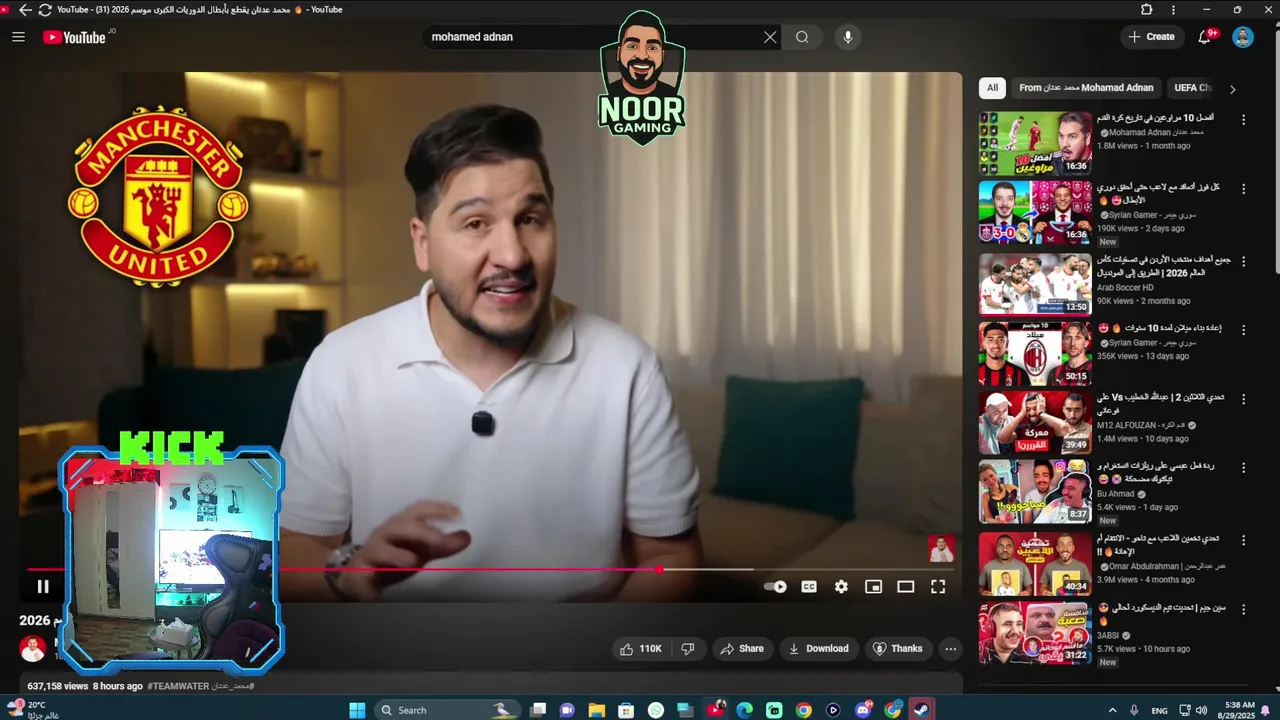This screenshot has height=720, width=1280.
Task: Open Windows Start menu
Action: click(357, 710)
